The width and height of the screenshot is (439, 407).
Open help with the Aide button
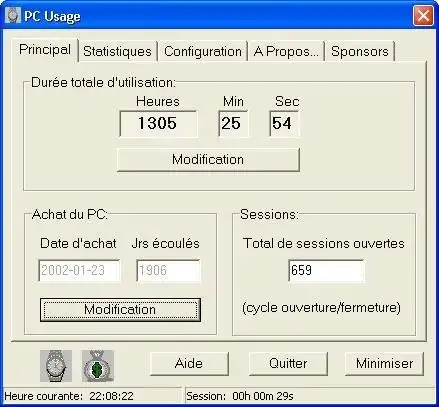[x=189, y=363]
